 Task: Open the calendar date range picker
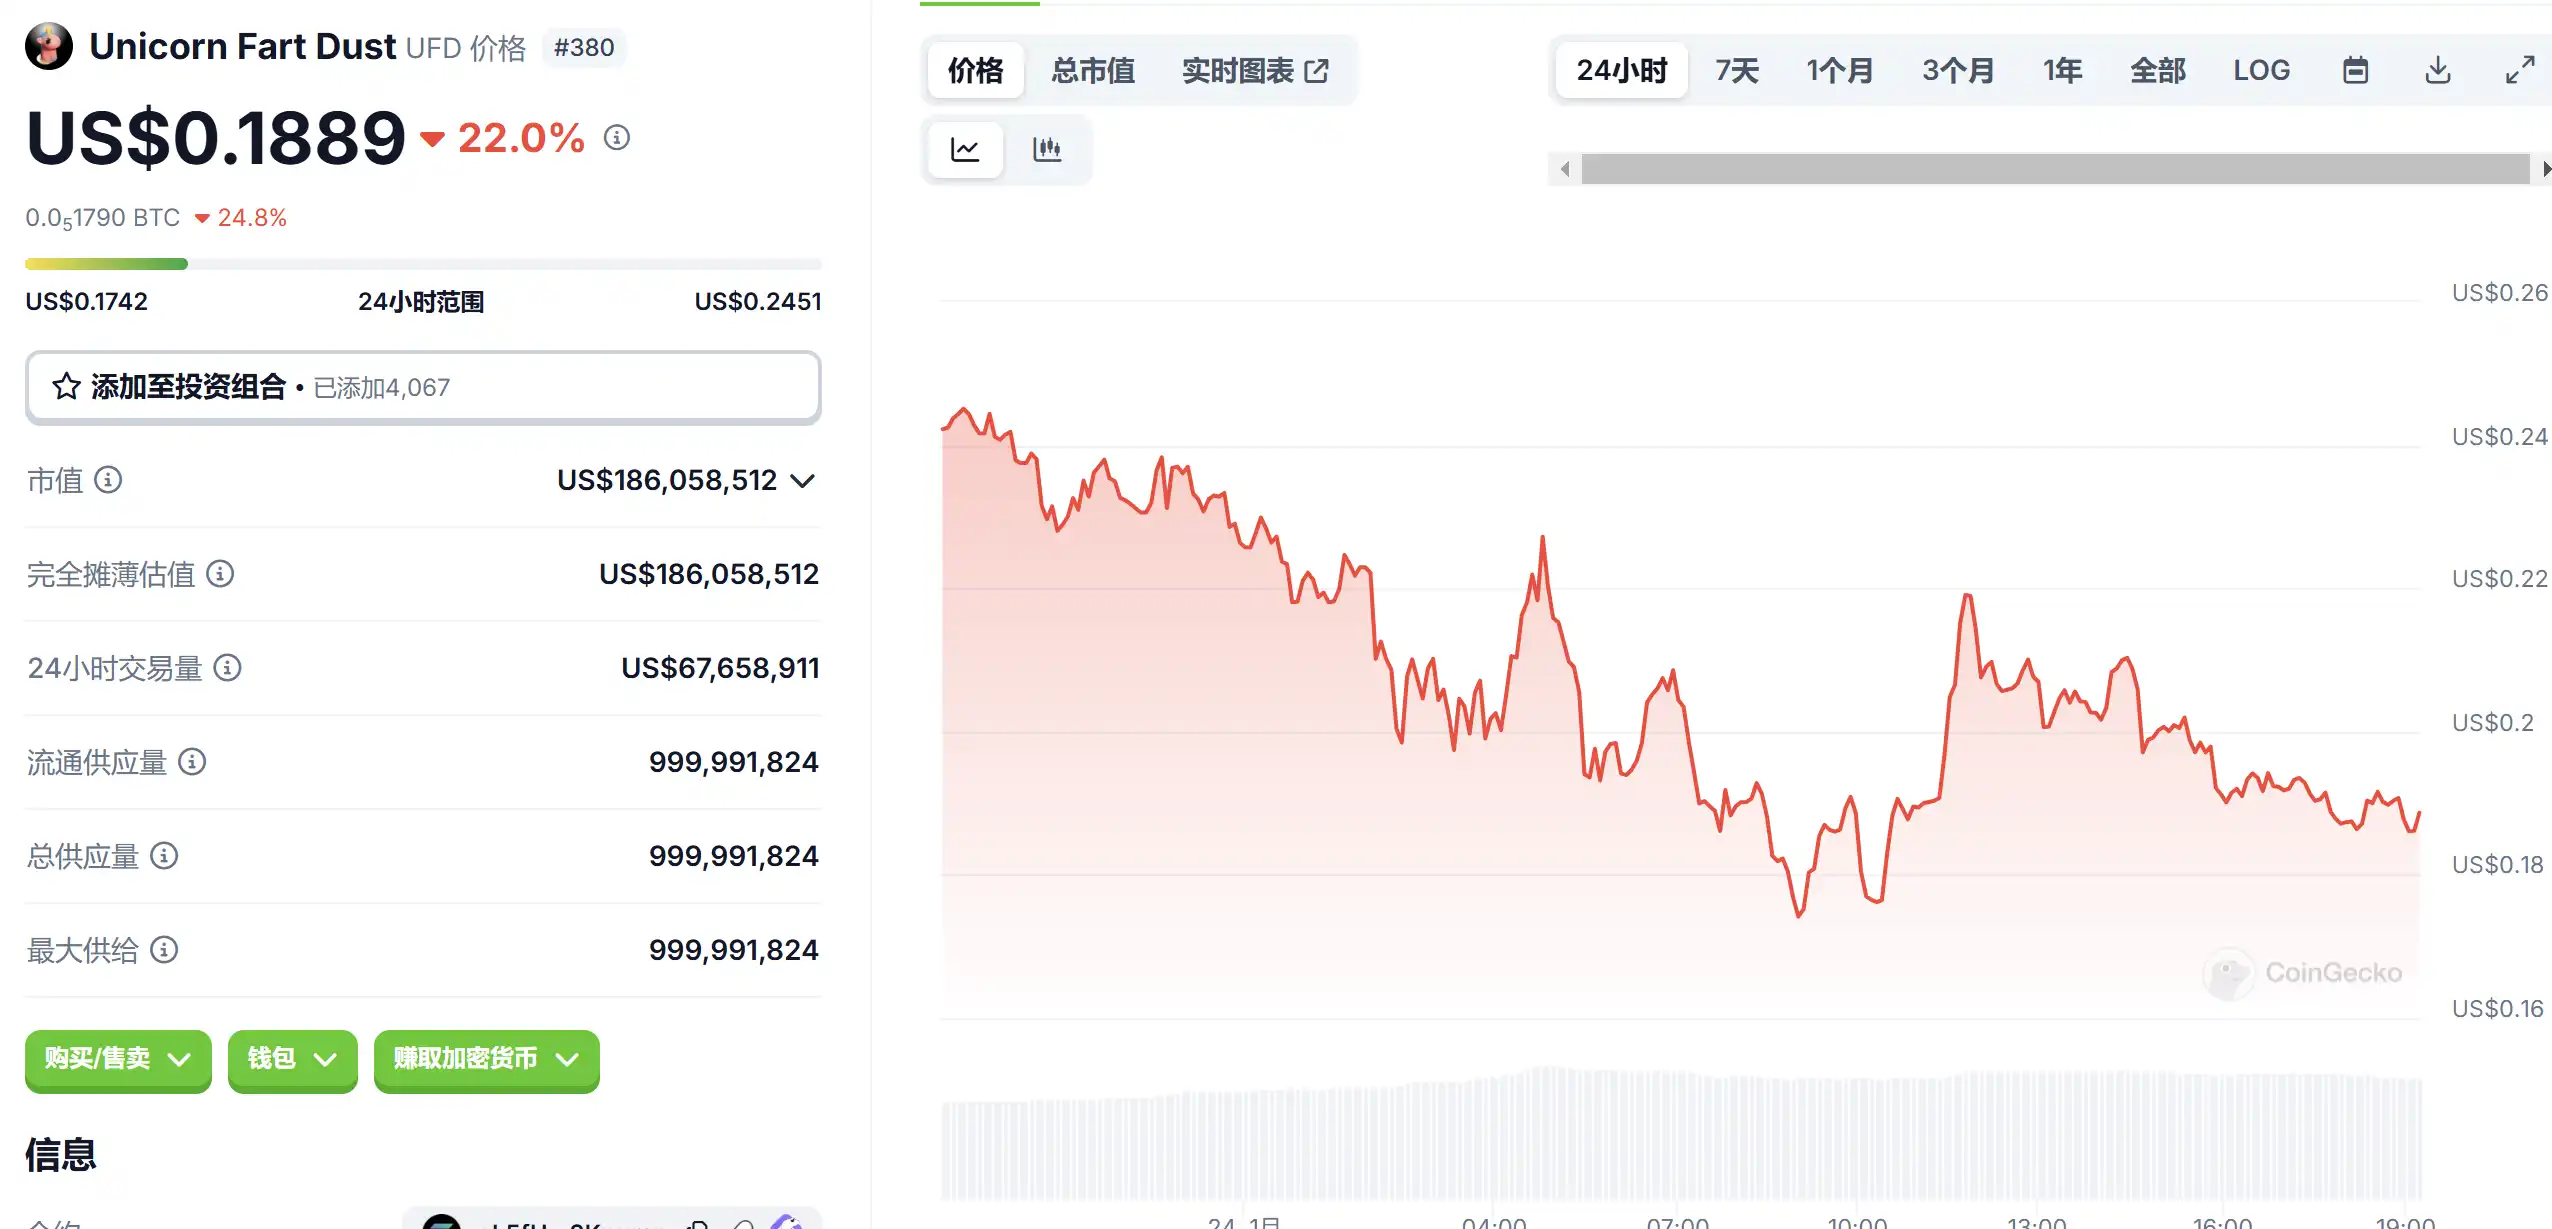tap(2355, 70)
